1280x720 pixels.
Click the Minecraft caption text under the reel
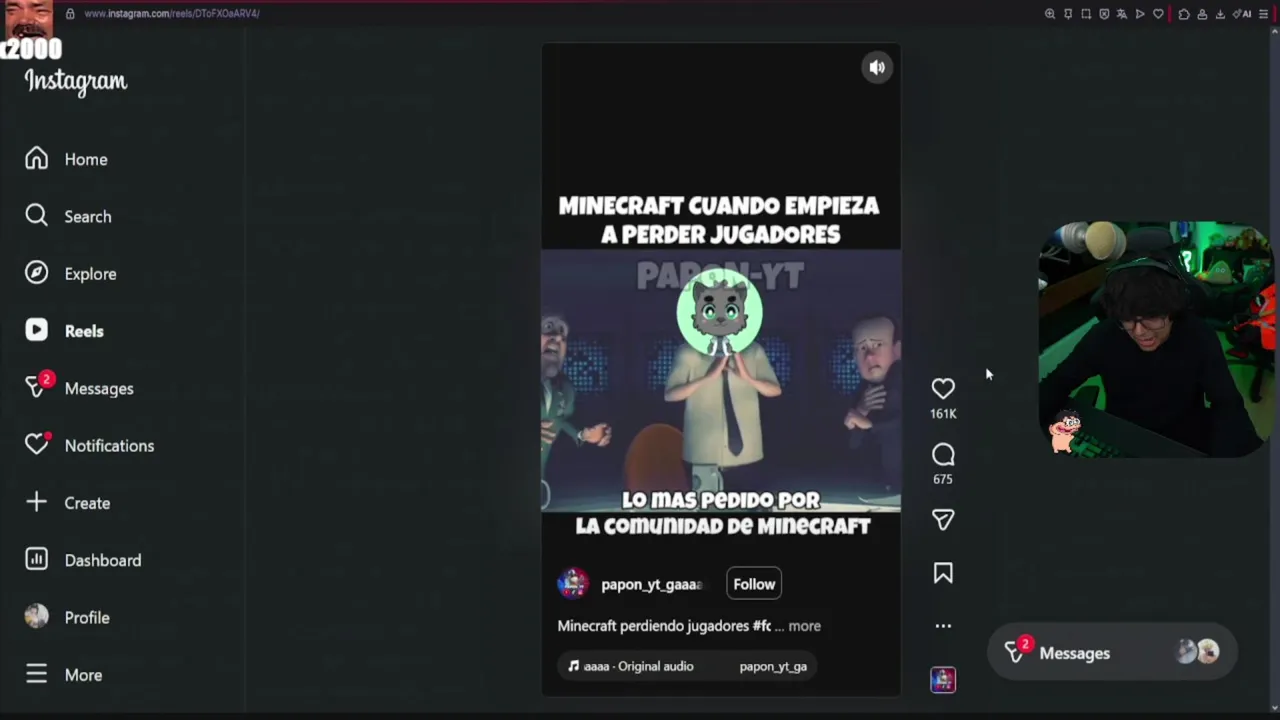[664, 626]
